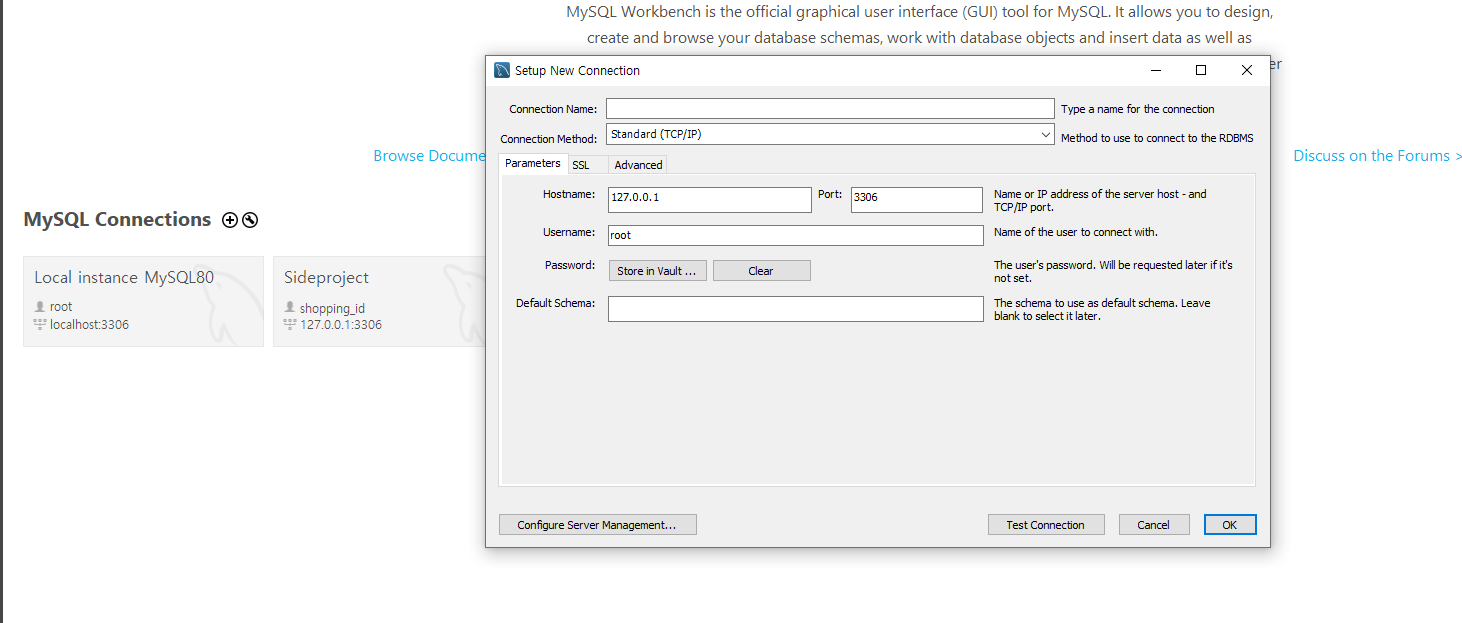This screenshot has height=623, width=1462.
Task: Open manage connections wrench icon
Action: 250,220
